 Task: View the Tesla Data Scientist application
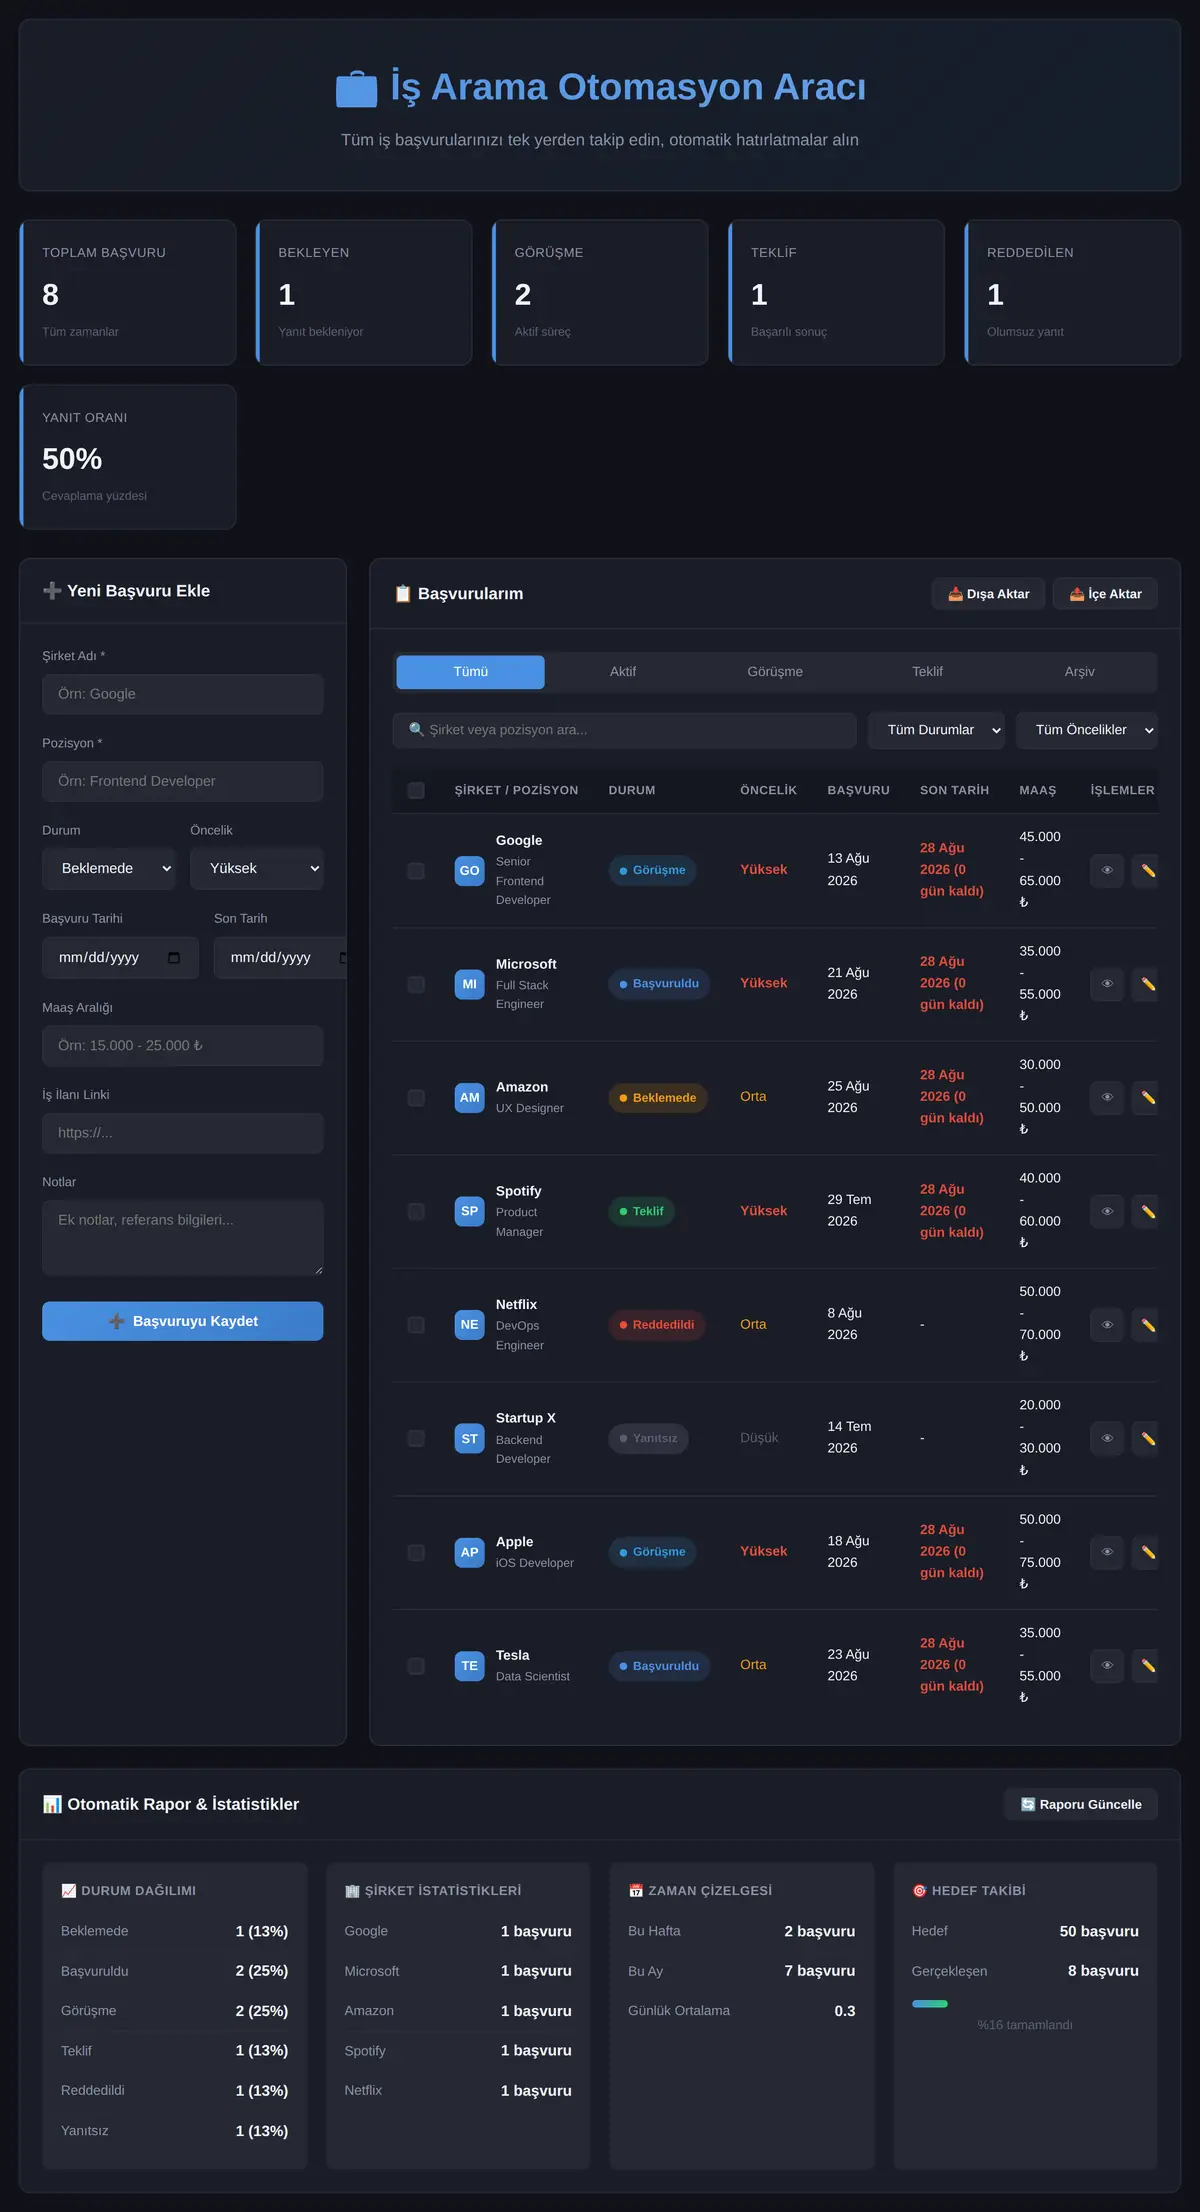click(1107, 1666)
